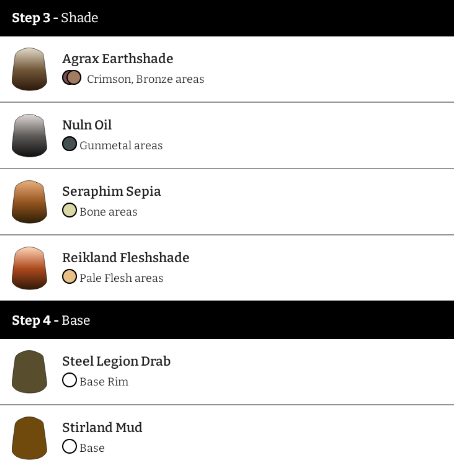Viewport: 454px width, 469px height.
Task: Select the Seraphim Sepia paint pot icon
Action: tap(29, 202)
